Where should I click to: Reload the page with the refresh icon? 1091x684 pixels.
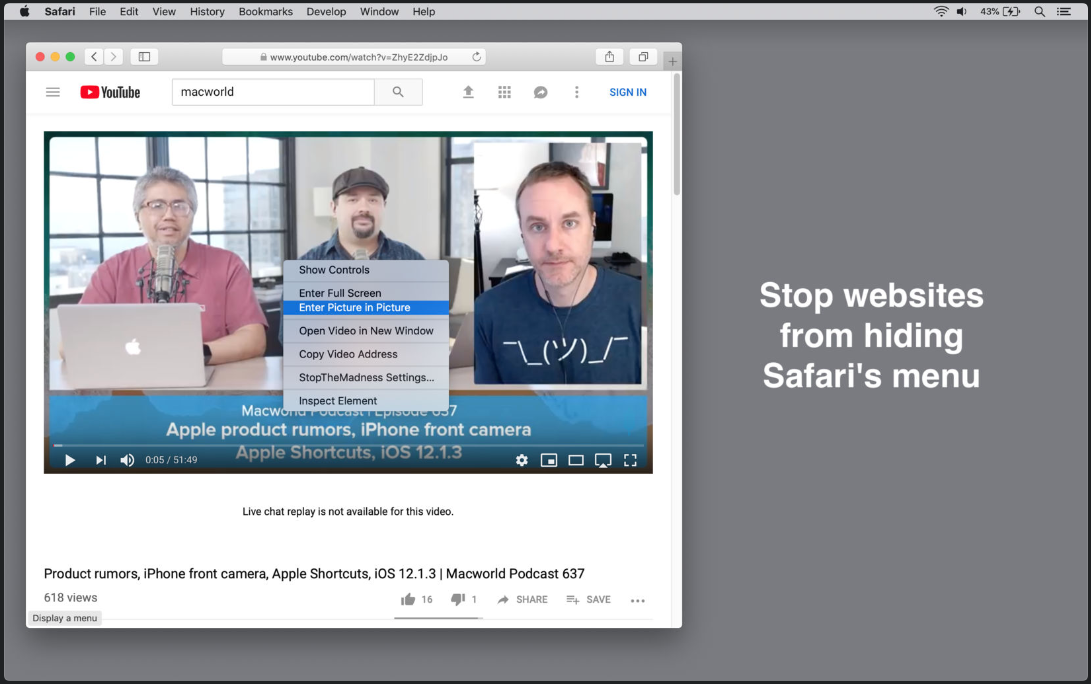pos(477,56)
